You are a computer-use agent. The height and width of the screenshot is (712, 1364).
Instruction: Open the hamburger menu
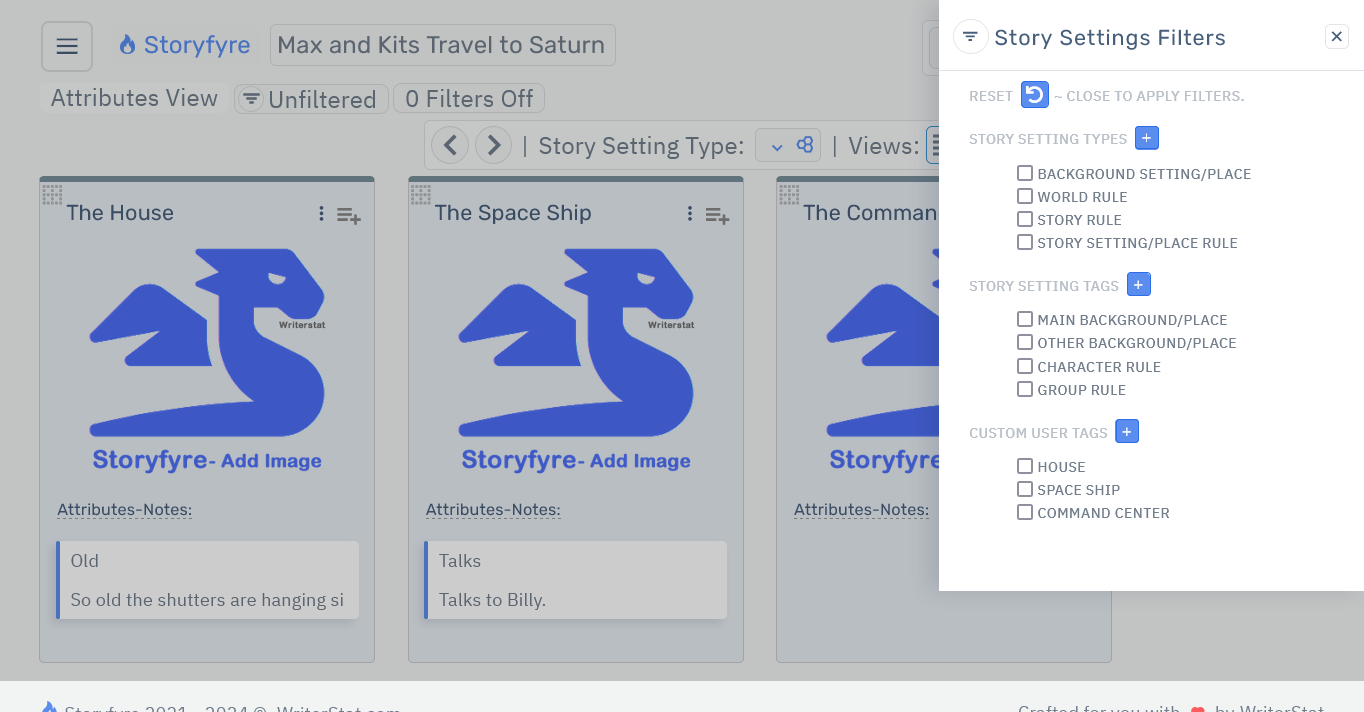tap(66, 45)
